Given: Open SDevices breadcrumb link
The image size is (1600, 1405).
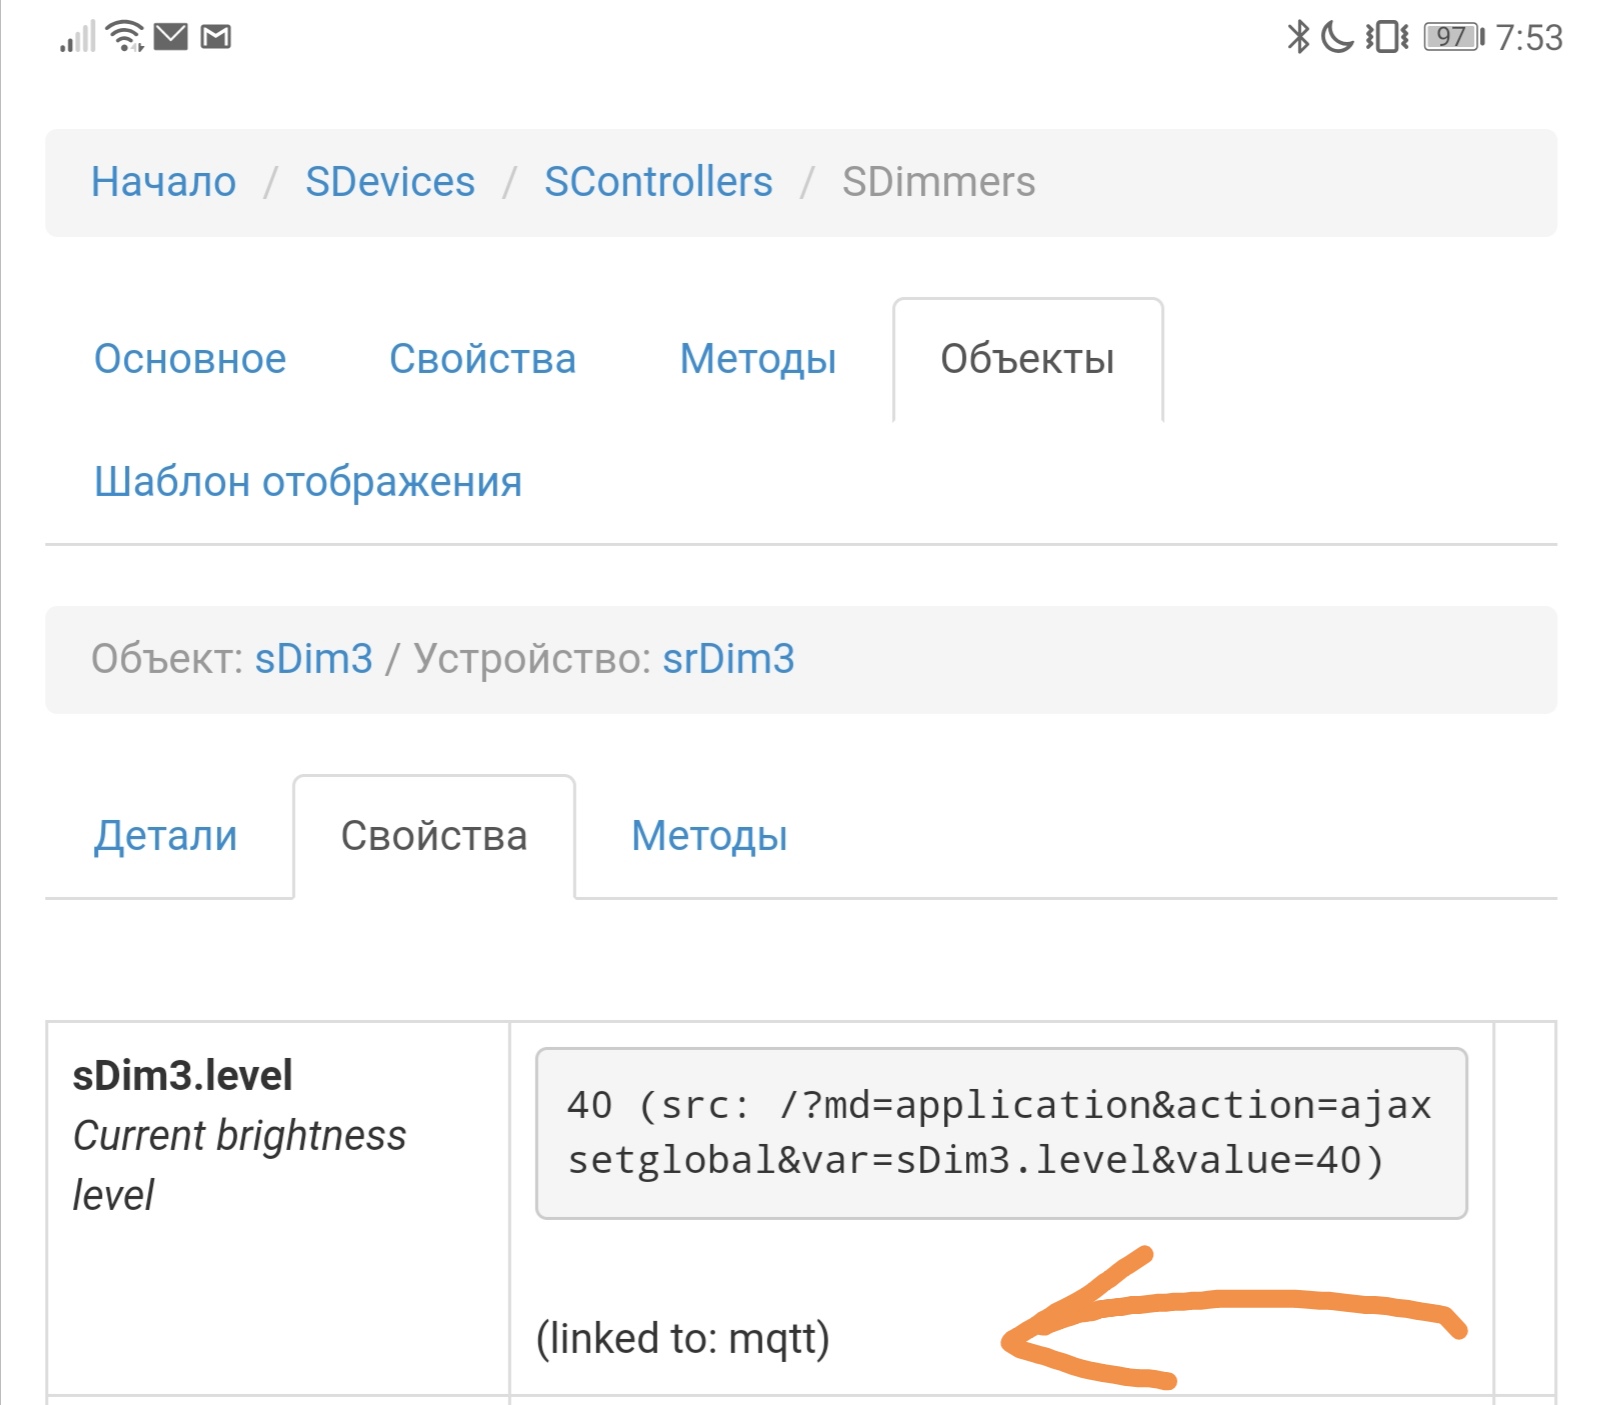Looking at the screenshot, I should tap(390, 182).
